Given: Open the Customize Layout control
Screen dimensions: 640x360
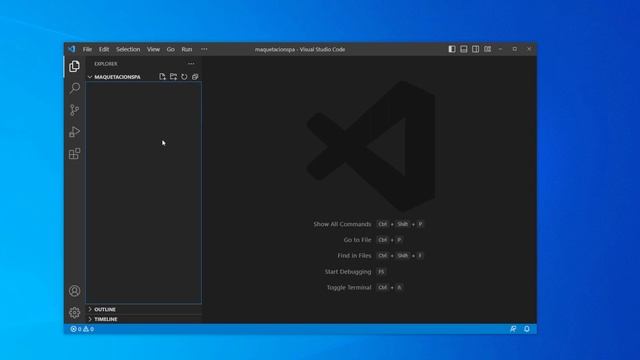Looking at the screenshot, I should pos(487,49).
